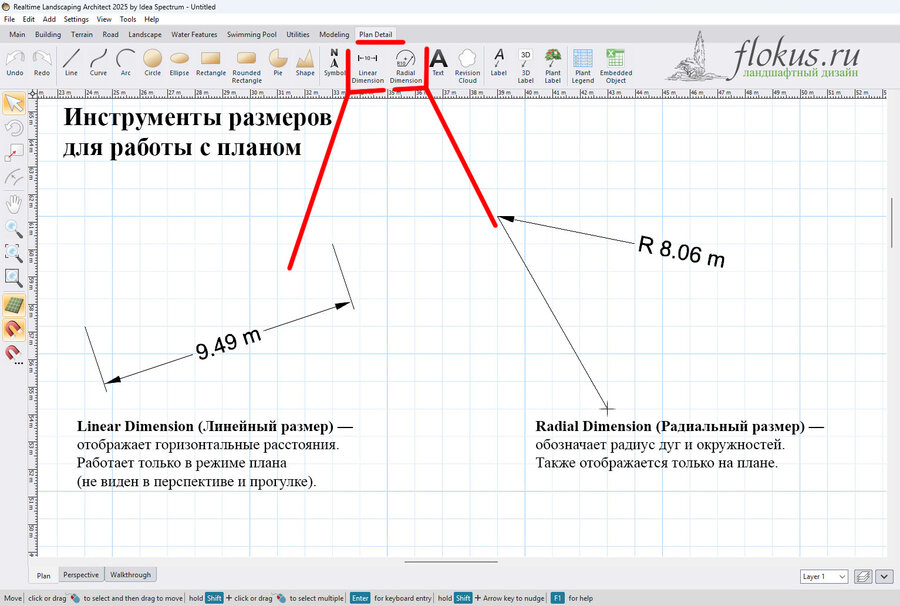Open snap settings (magnet with dots)

[14, 355]
